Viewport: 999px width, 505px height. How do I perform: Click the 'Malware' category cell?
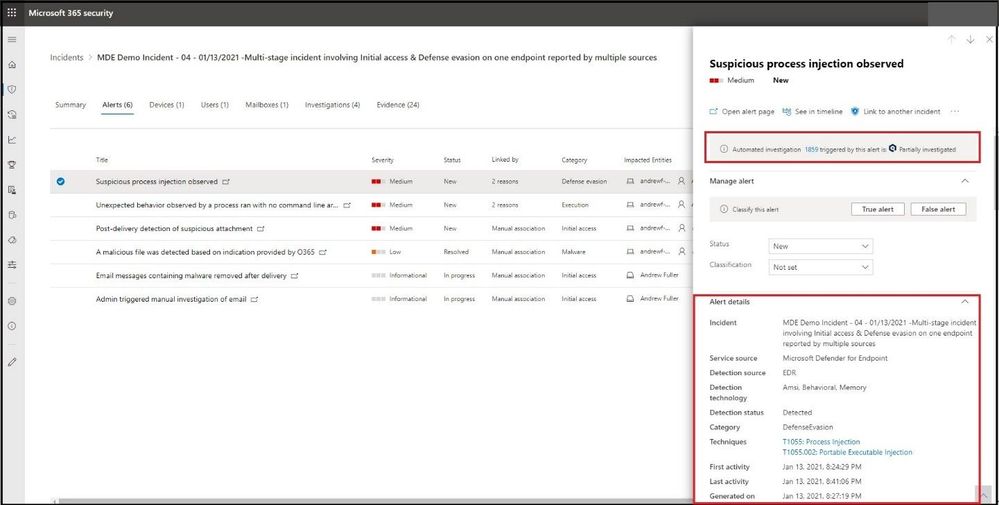[x=573, y=252]
